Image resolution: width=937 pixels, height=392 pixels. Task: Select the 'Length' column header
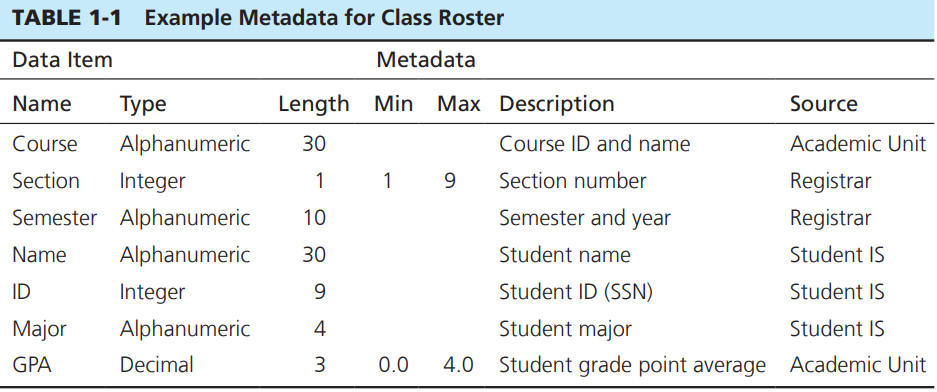click(x=314, y=105)
